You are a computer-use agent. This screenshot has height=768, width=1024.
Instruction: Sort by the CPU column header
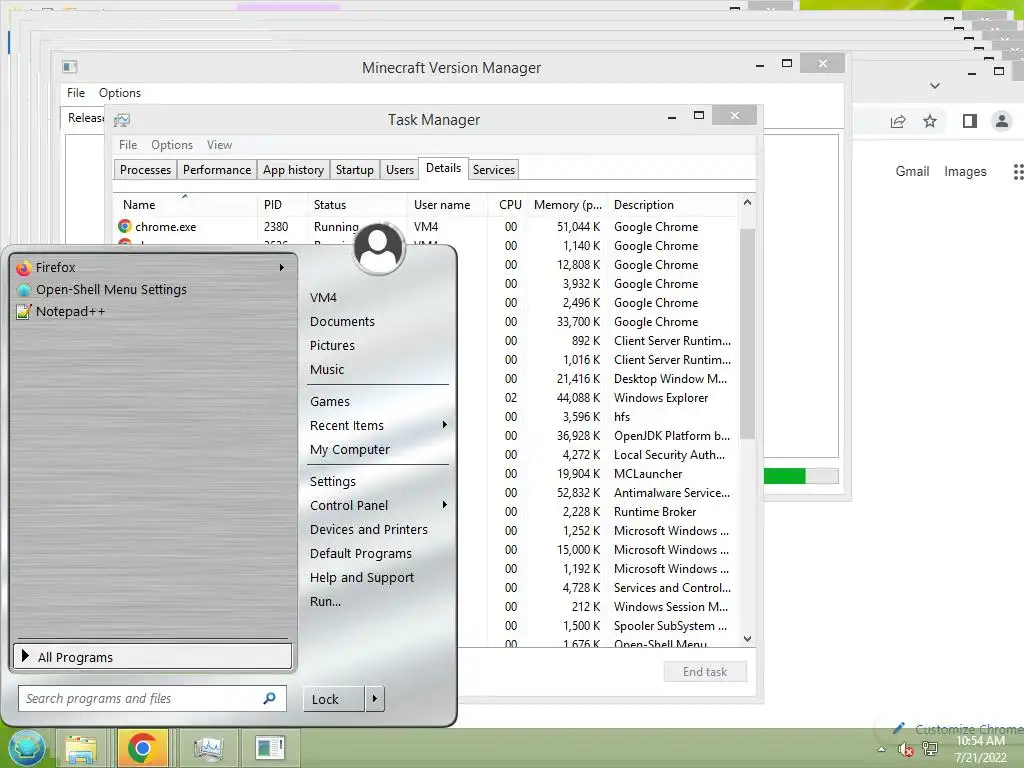click(x=507, y=204)
